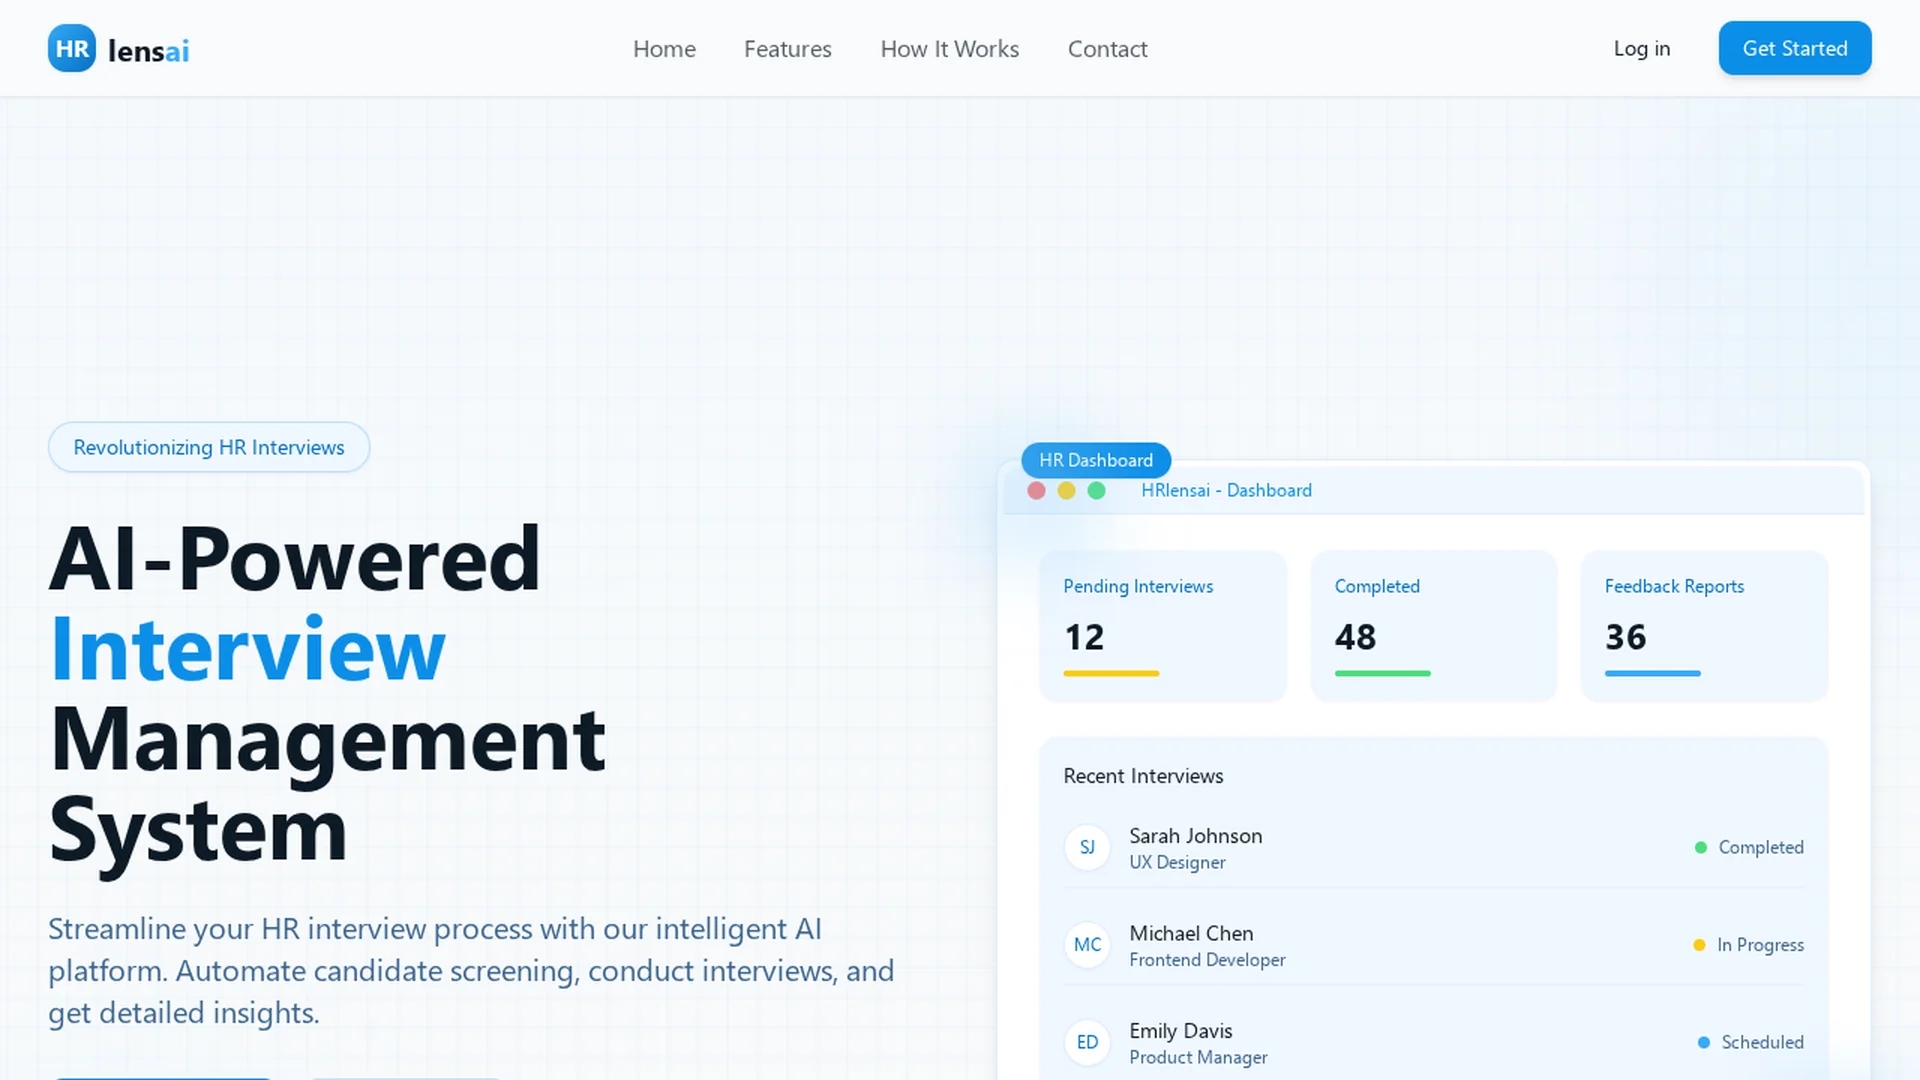Click the green Completed status dot
Screen dimensions: 1920x1080
tap(1701, 847)
